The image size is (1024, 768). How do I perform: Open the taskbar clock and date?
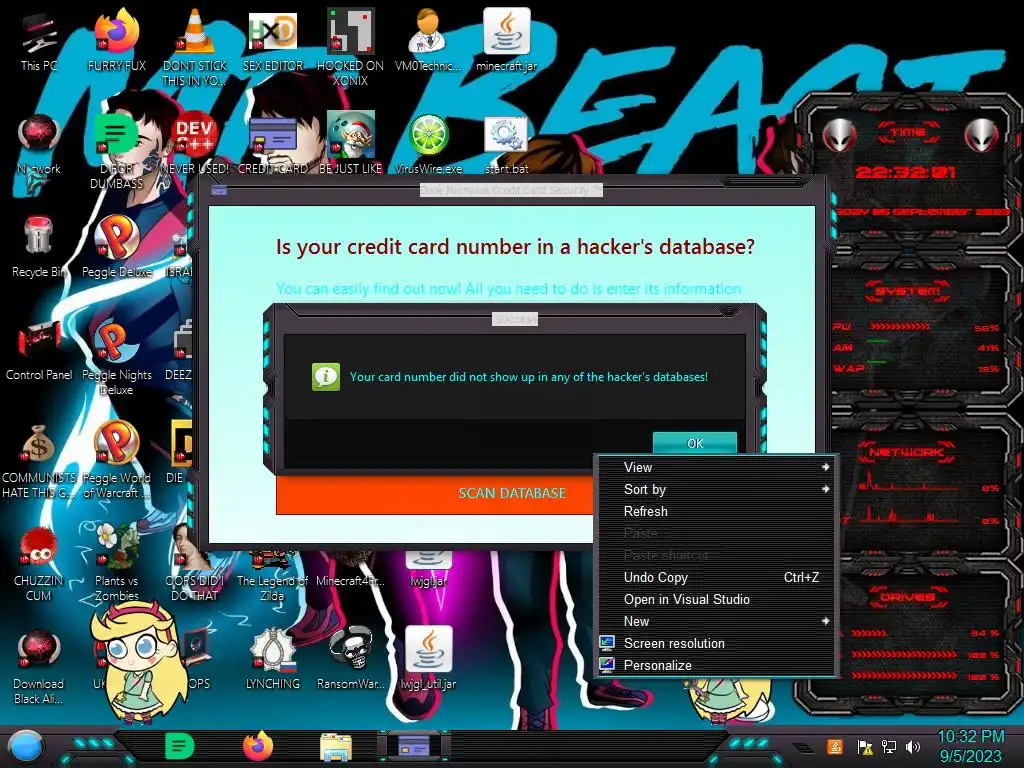click(x=970, y=746)
